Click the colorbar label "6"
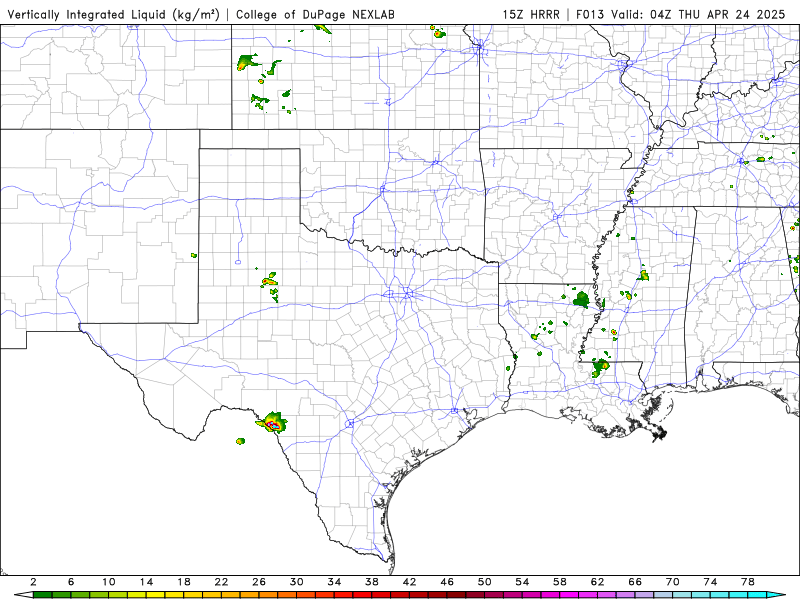The height and width of the screenshot is (600, 800). click(x=71, y=582)
